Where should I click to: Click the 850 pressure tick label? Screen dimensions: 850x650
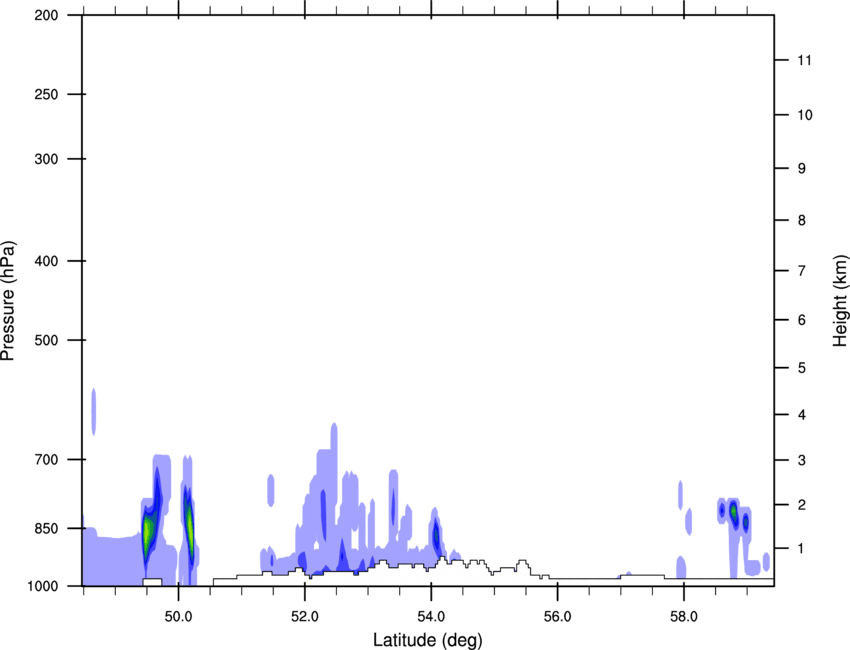click(x=46, y=528)
